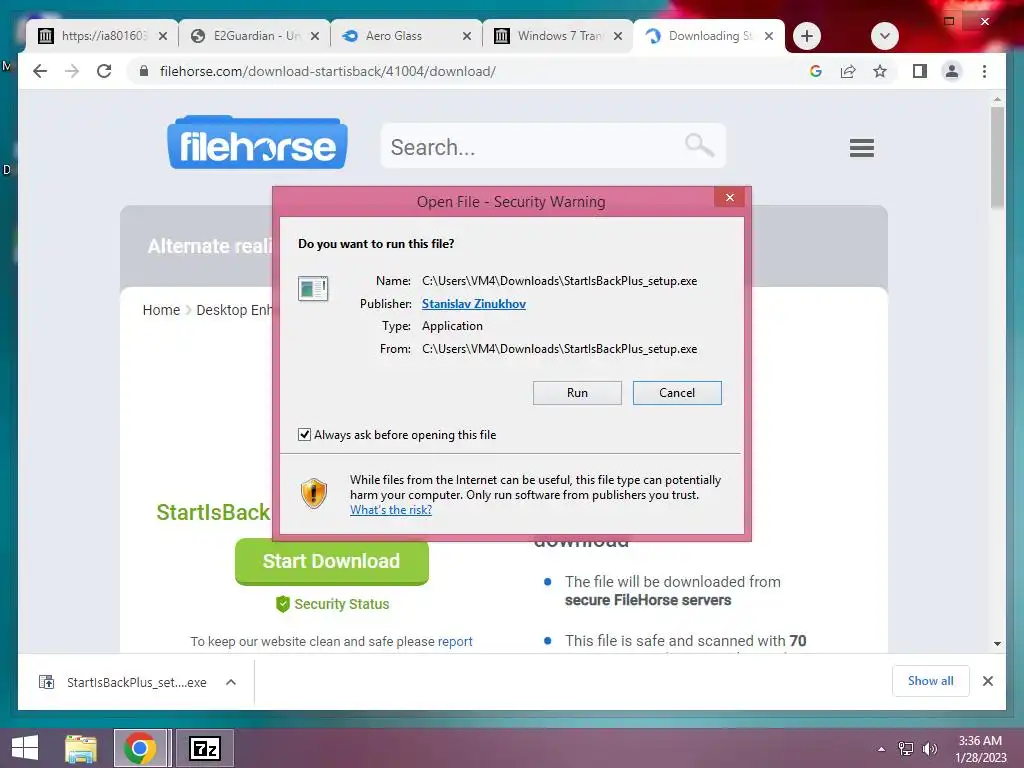Click Cancel in Security Warning dialog

pos(677,392)
